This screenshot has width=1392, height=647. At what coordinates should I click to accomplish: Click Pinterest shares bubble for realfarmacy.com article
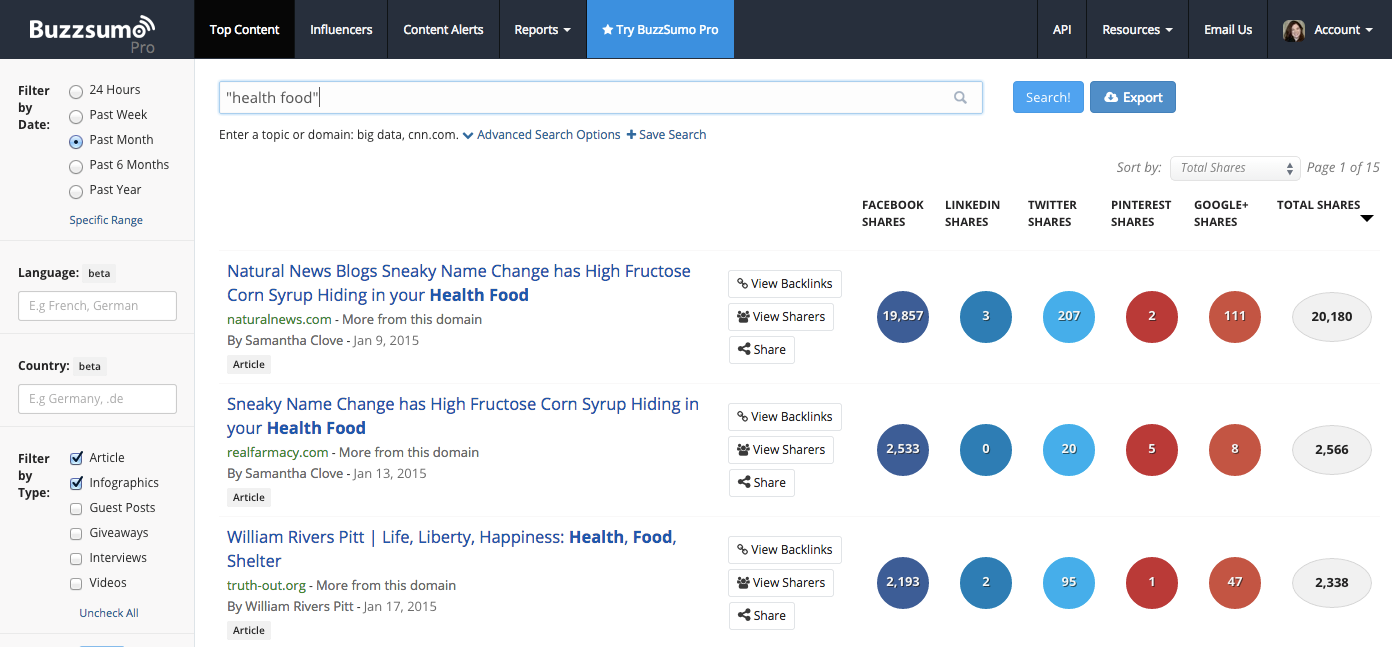pos(1151,449)
